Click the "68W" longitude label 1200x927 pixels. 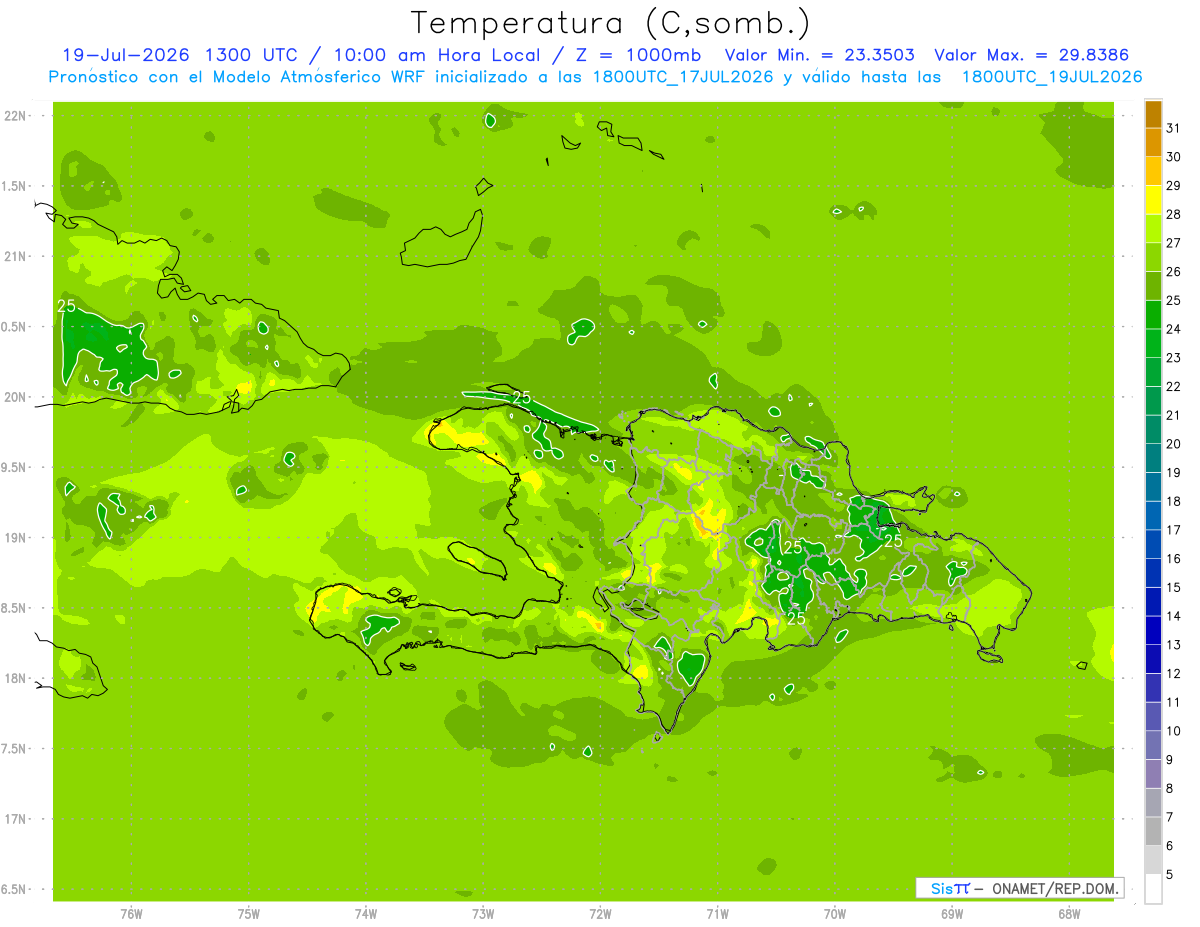tap(1069, 914)
